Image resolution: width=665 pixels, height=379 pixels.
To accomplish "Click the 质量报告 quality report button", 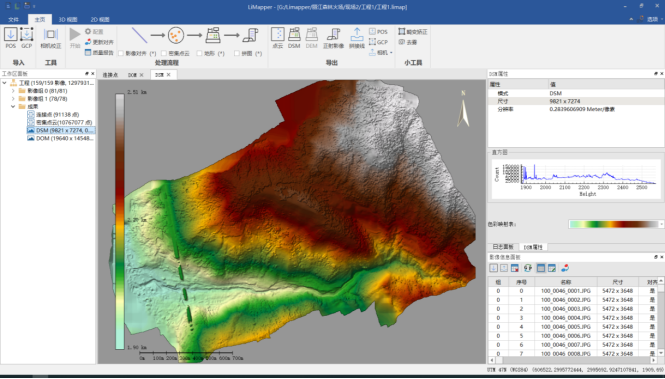I will pyautogui.click(x=99, y=53).
